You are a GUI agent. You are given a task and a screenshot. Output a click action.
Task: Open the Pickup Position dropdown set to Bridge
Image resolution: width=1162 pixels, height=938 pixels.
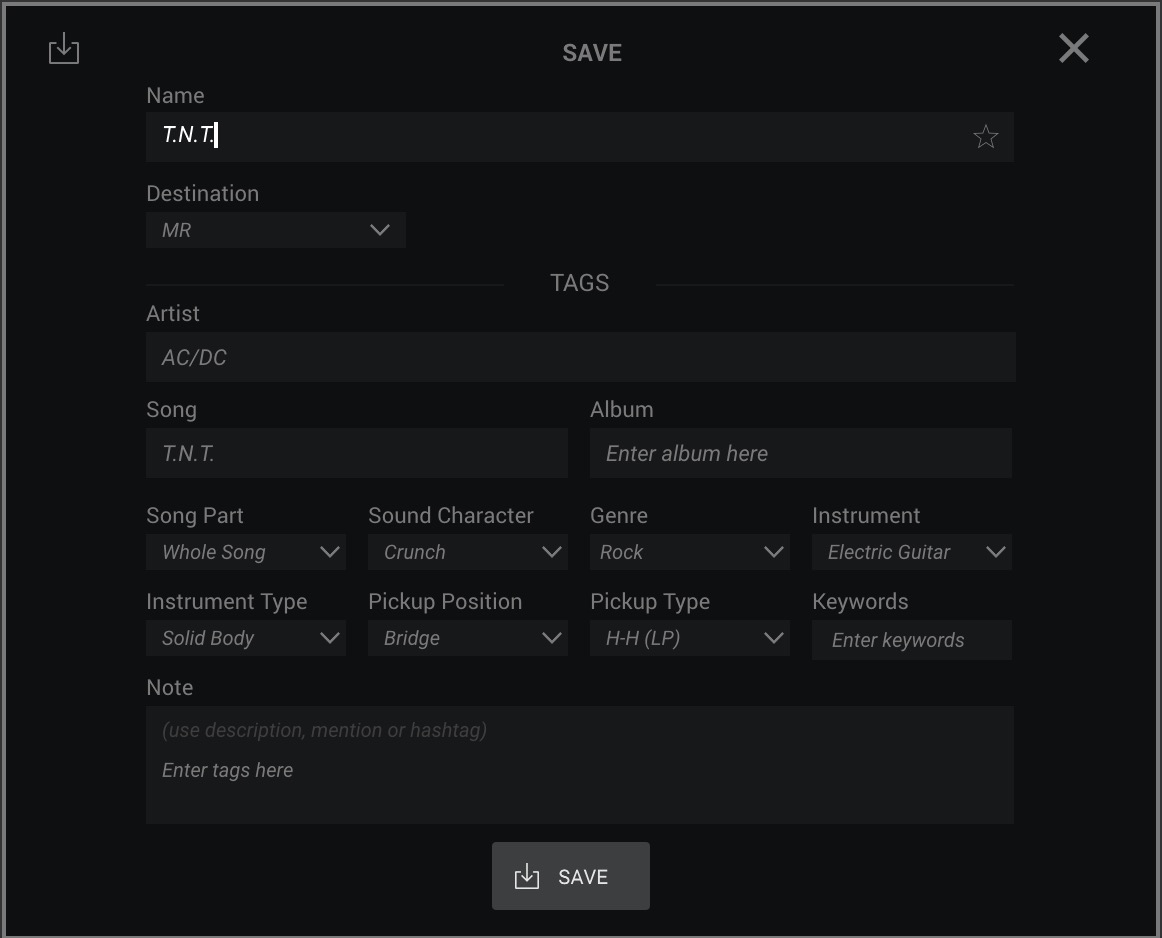pyautogui.click(x=468, y=638)
